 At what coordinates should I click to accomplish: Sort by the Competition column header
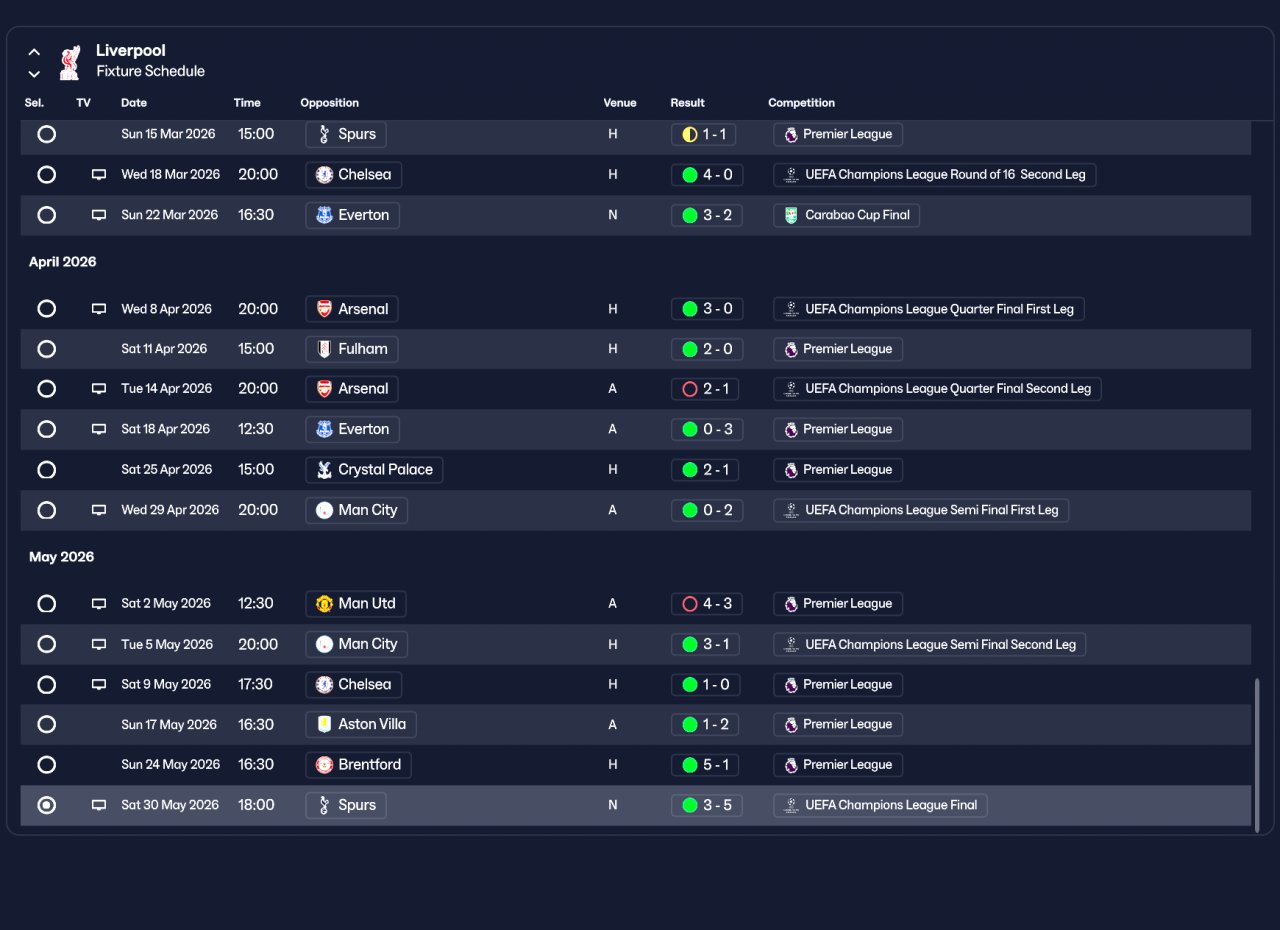pyautogui.click(x=801, y=103)
